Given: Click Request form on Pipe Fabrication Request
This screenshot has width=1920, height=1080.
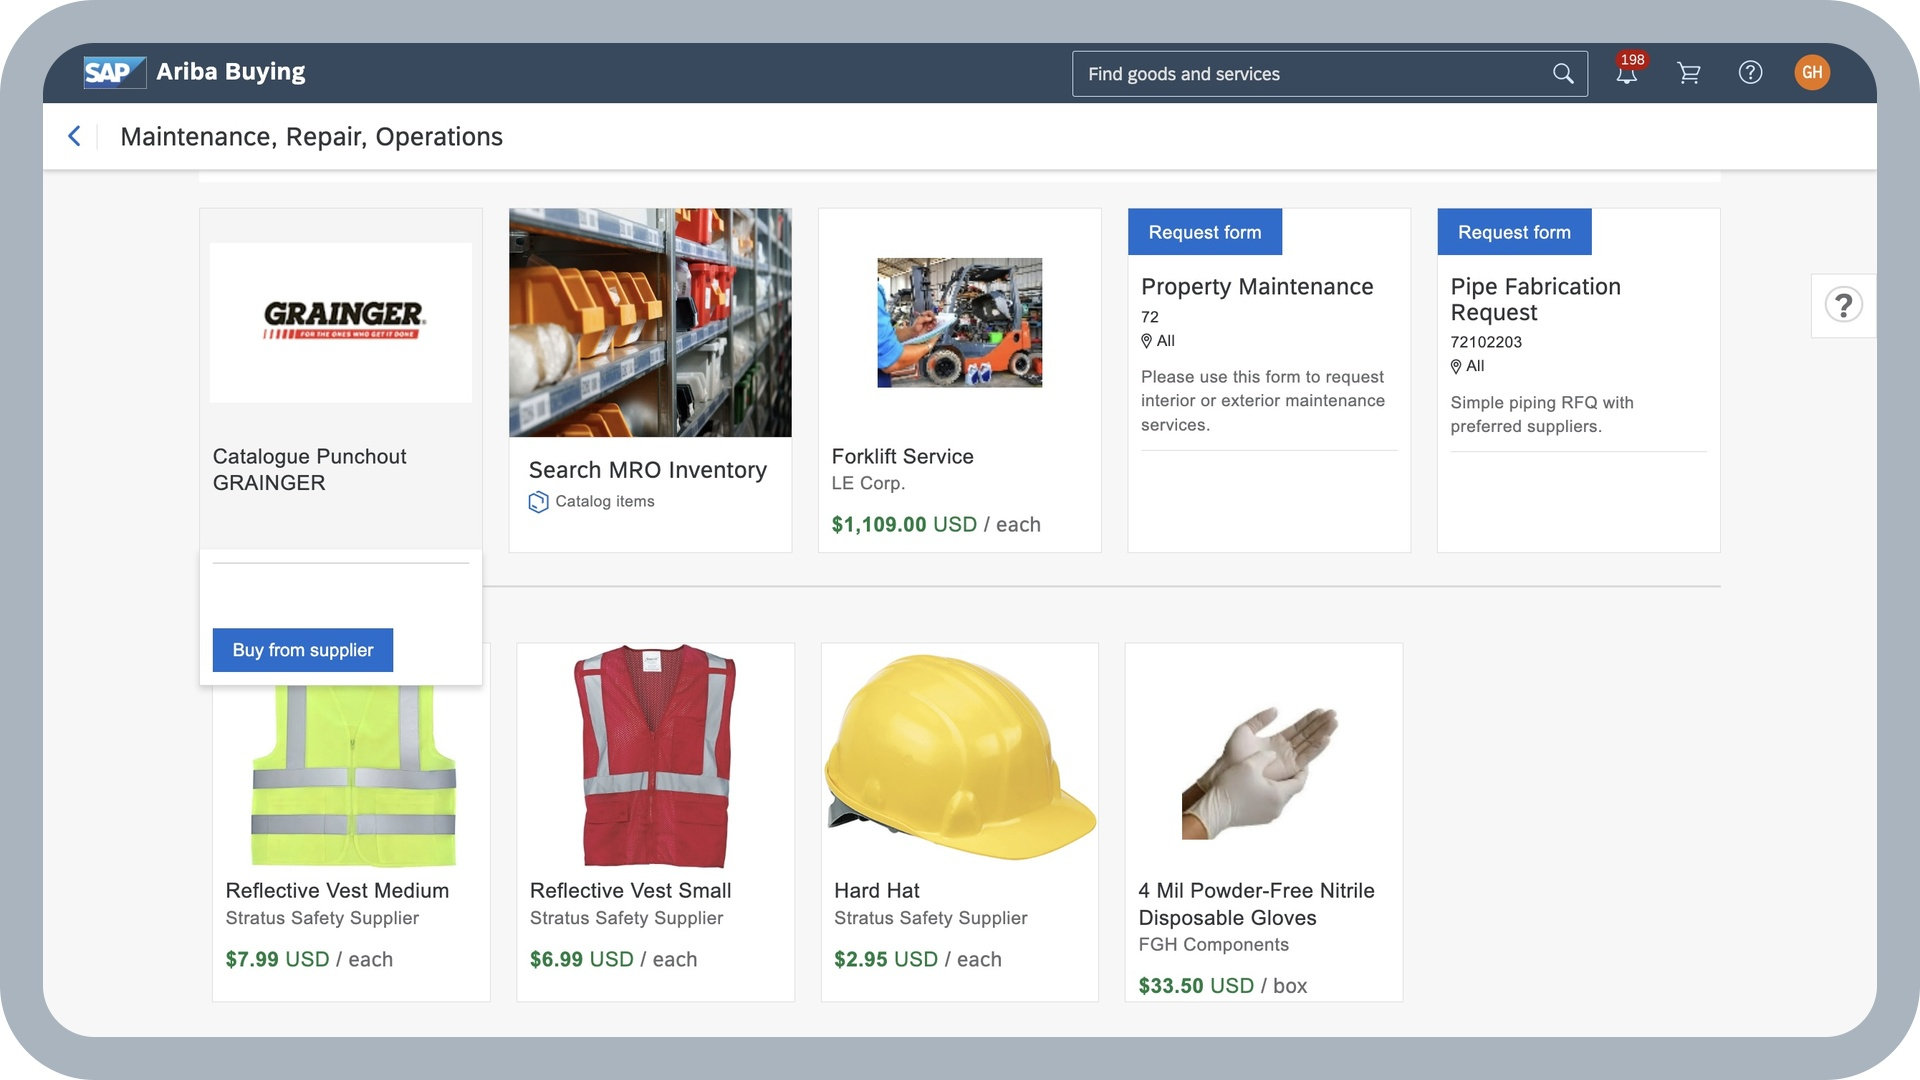Looking at the screenshot, I should 1514,232.
